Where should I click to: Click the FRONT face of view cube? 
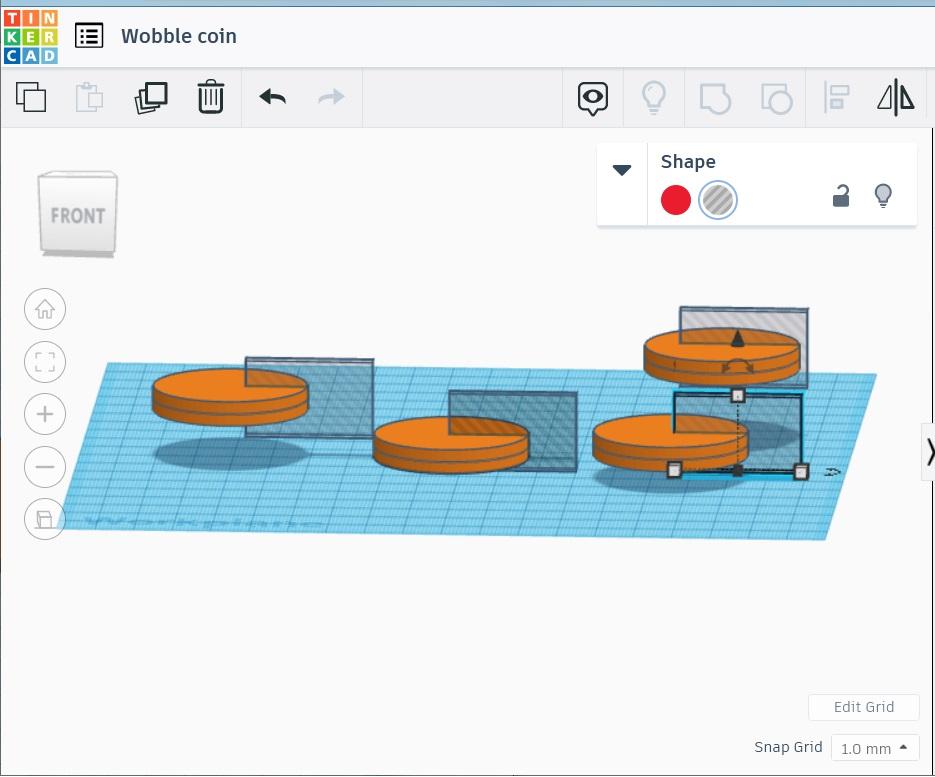click(78, 214)
